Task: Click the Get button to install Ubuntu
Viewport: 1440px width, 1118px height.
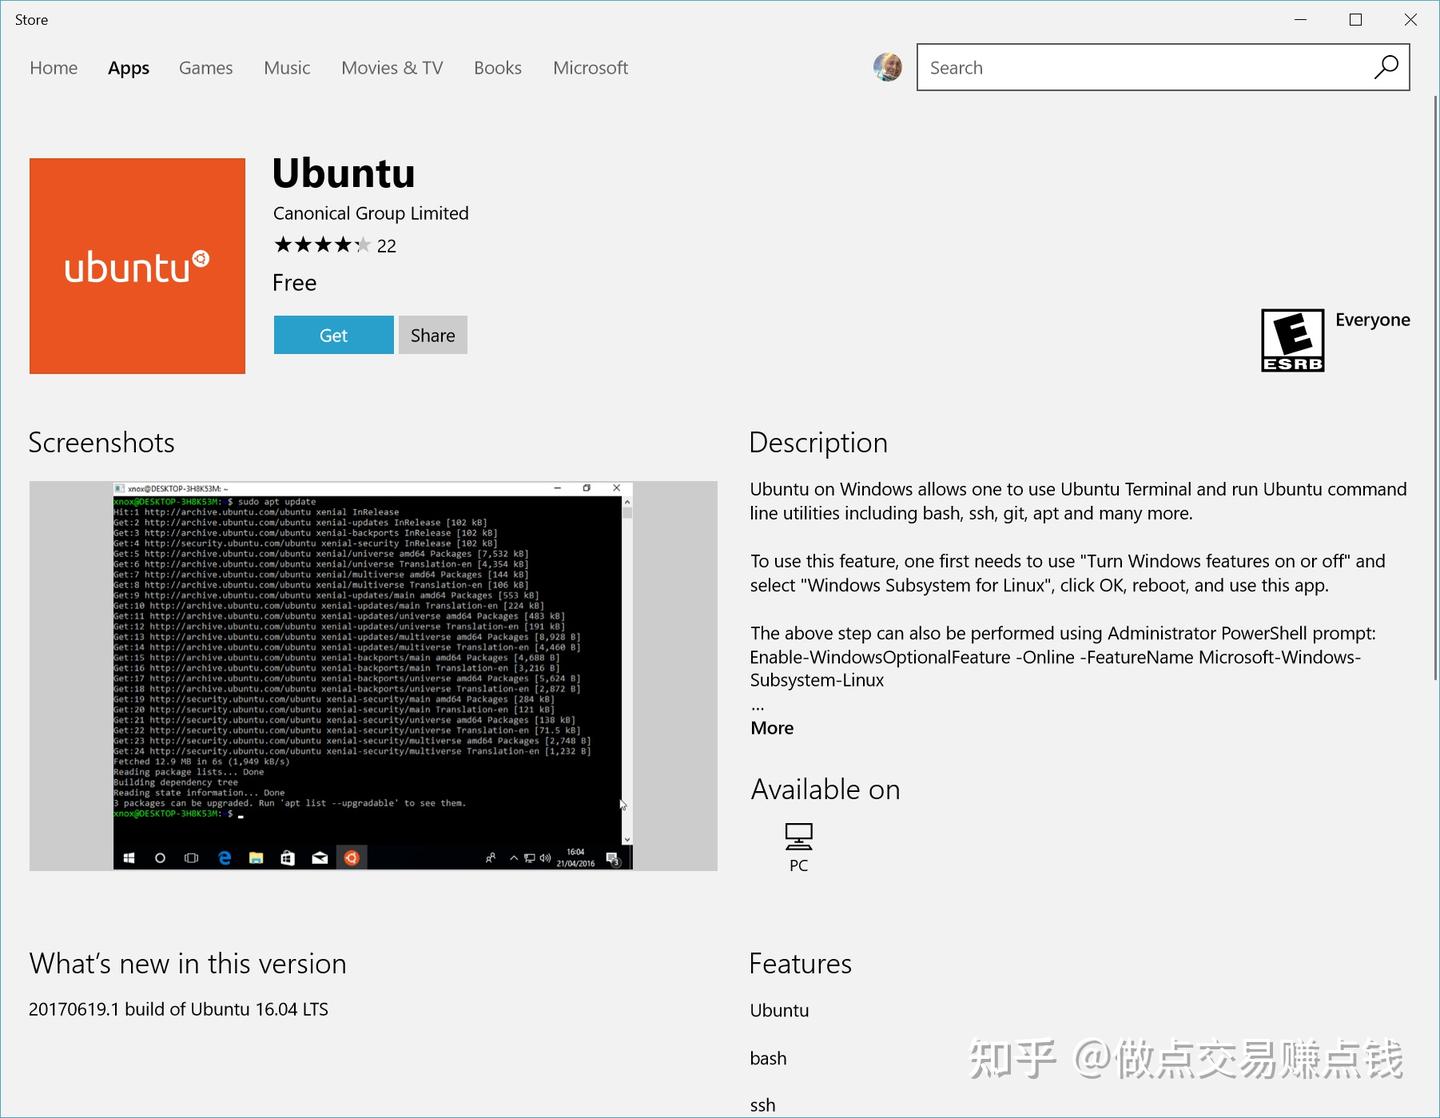Action: pos(333,335)
